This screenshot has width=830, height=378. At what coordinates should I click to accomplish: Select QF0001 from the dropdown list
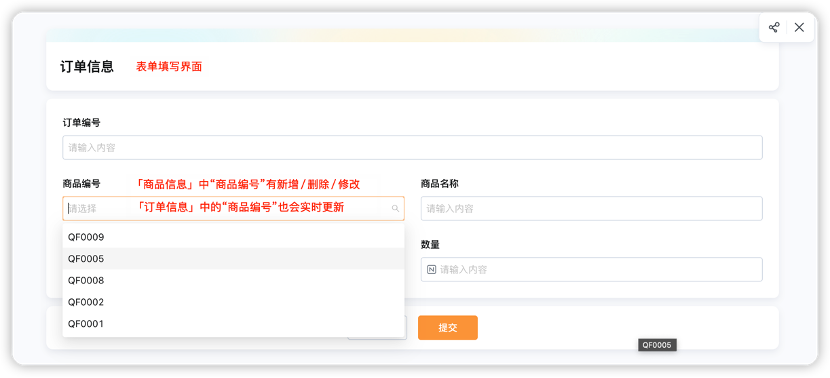233,323
